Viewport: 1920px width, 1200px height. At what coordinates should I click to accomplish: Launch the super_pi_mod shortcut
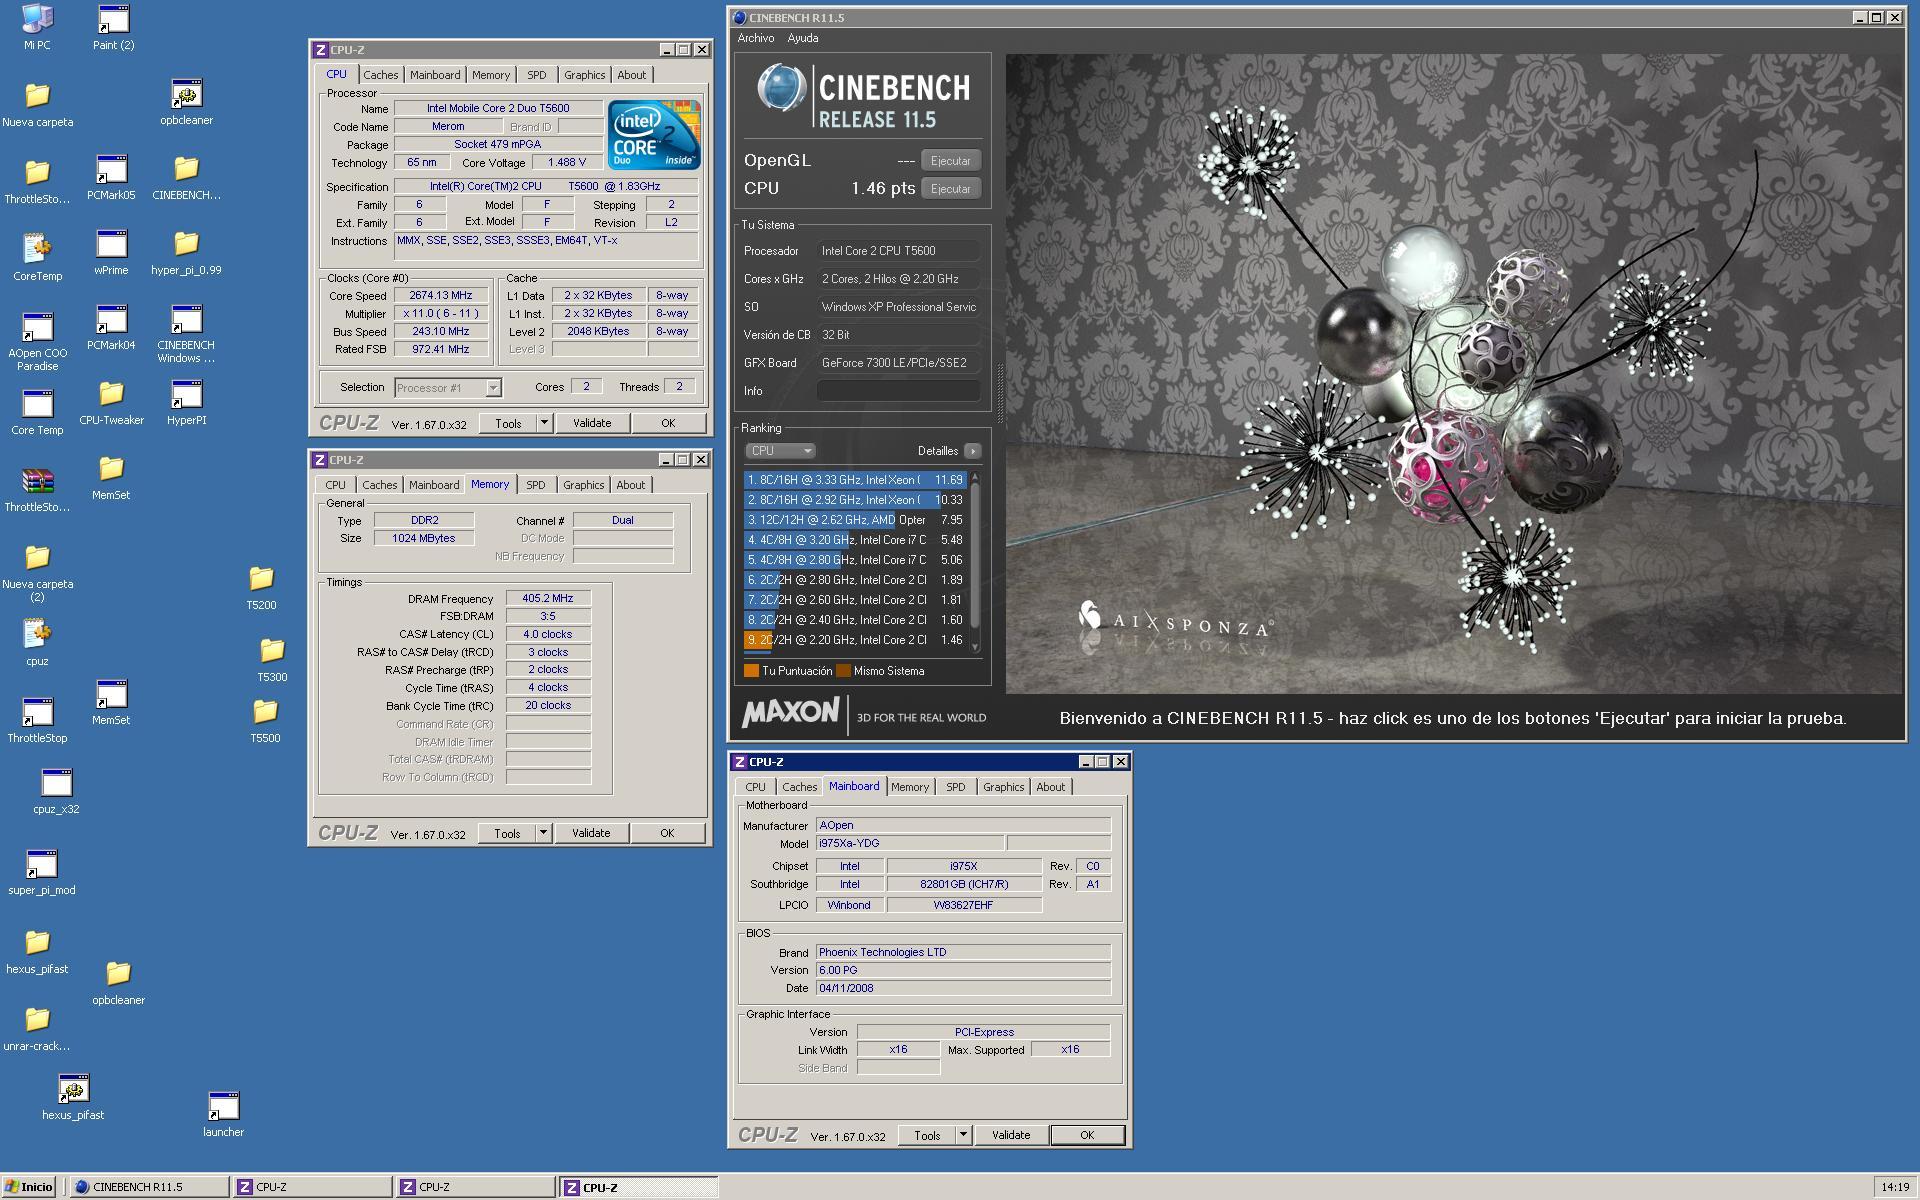41,872
